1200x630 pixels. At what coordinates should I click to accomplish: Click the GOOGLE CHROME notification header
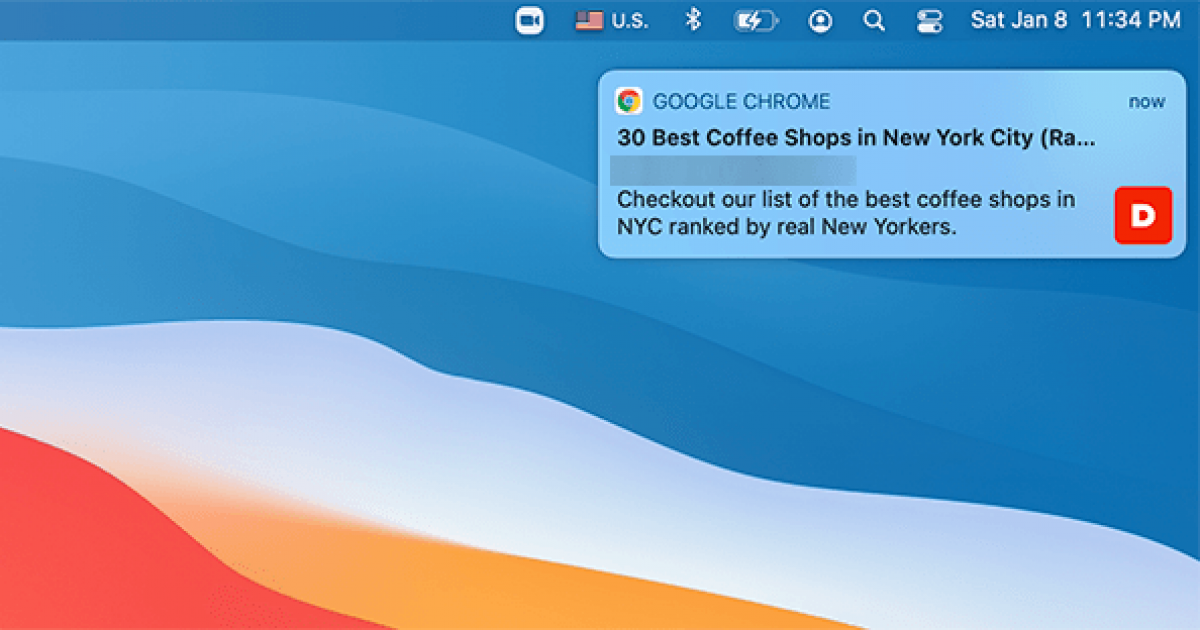coord(741,101)
